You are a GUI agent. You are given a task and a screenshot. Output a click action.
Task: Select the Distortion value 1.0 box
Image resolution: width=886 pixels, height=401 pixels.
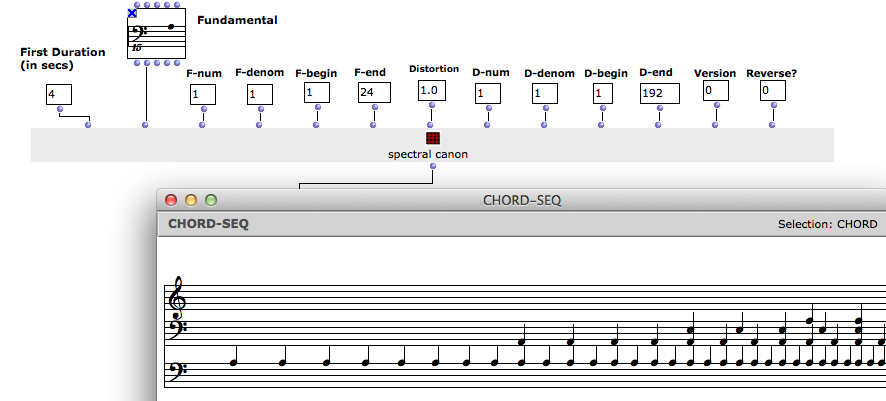pos(432,90)
